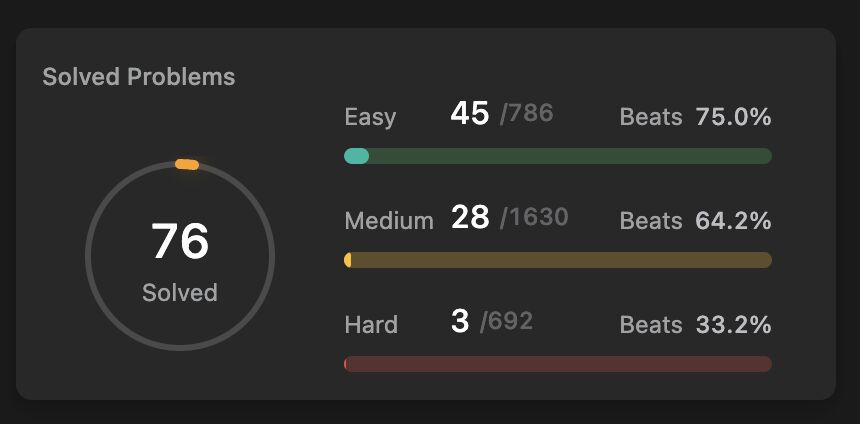Click the Solved Problems heading
This screenshot has height=424, width=860.
(139, 77)
